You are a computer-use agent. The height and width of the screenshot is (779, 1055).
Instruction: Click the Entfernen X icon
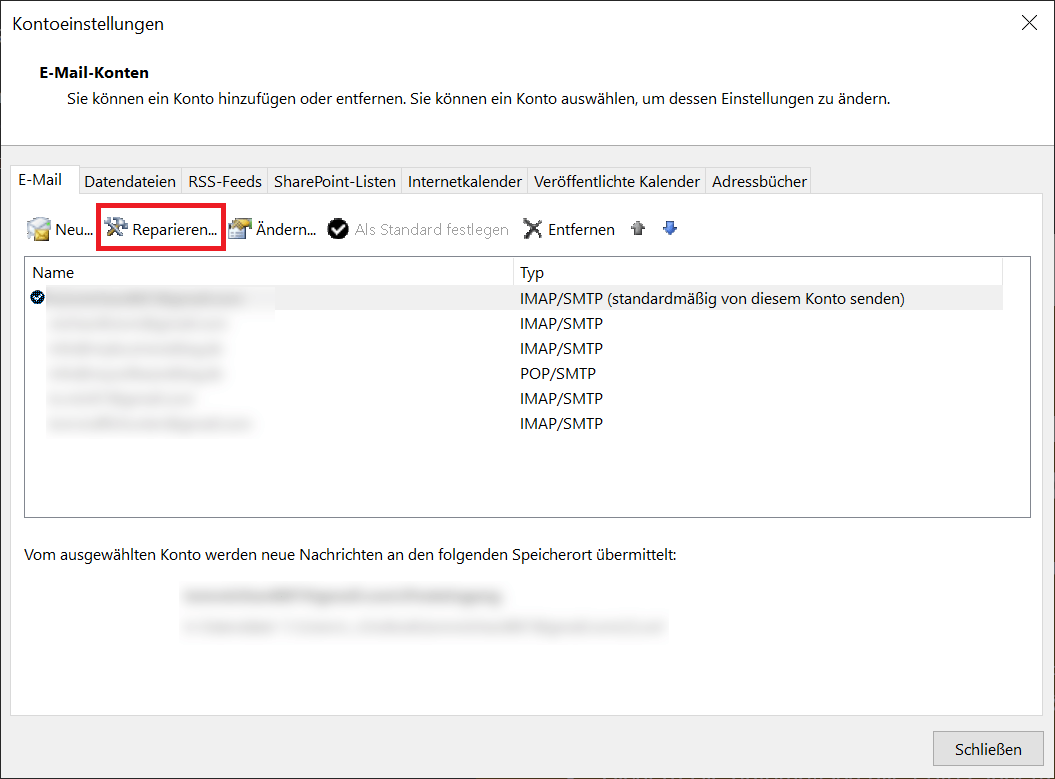[x=532, y=229]
